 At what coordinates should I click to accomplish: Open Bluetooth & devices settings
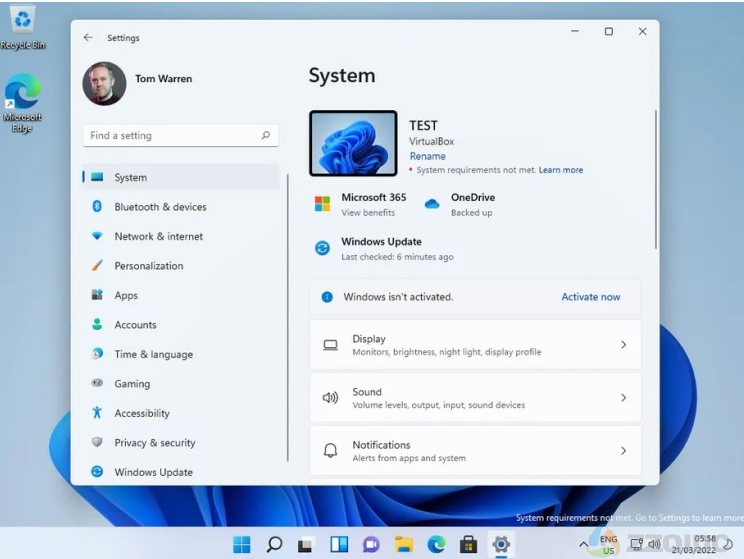pyautogui.click(x=180, y=206)
